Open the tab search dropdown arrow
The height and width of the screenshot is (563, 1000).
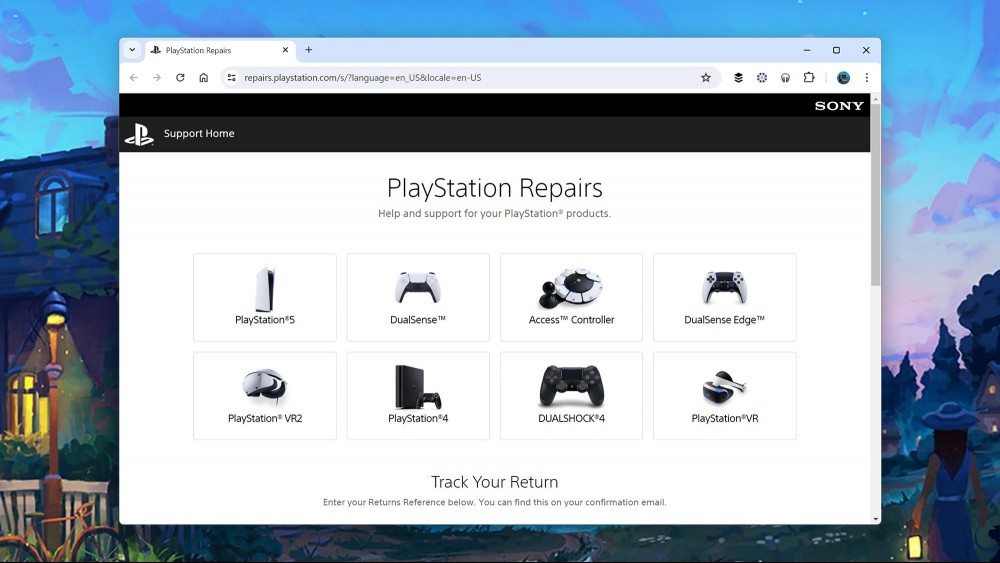tap(132, 50)
